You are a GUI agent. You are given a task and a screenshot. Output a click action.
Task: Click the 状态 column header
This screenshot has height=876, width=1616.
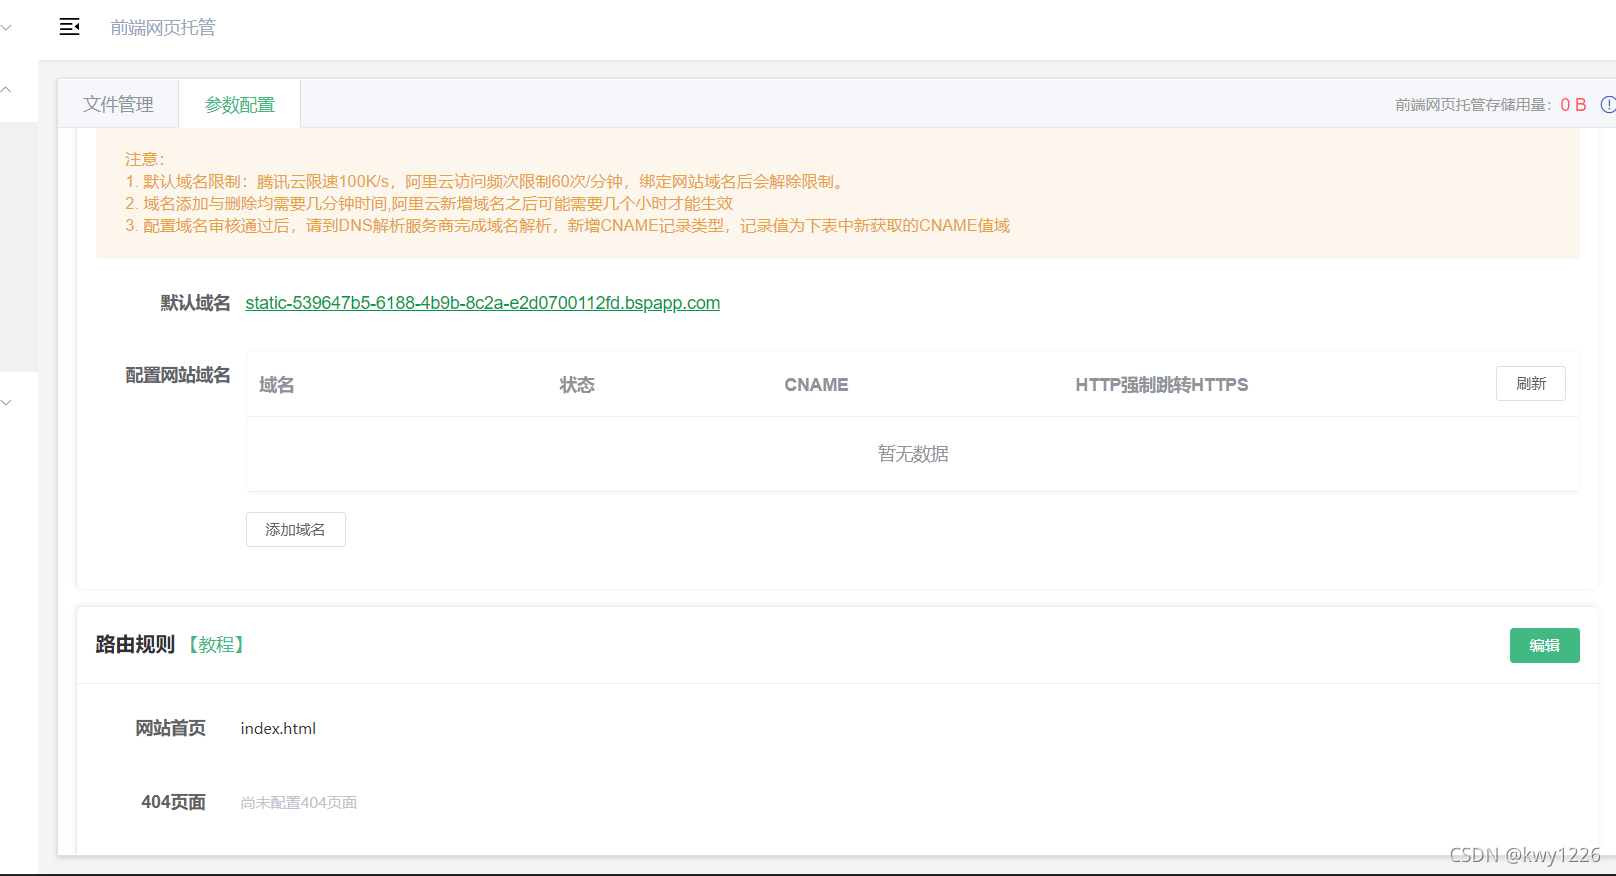(x=577, y=385)
